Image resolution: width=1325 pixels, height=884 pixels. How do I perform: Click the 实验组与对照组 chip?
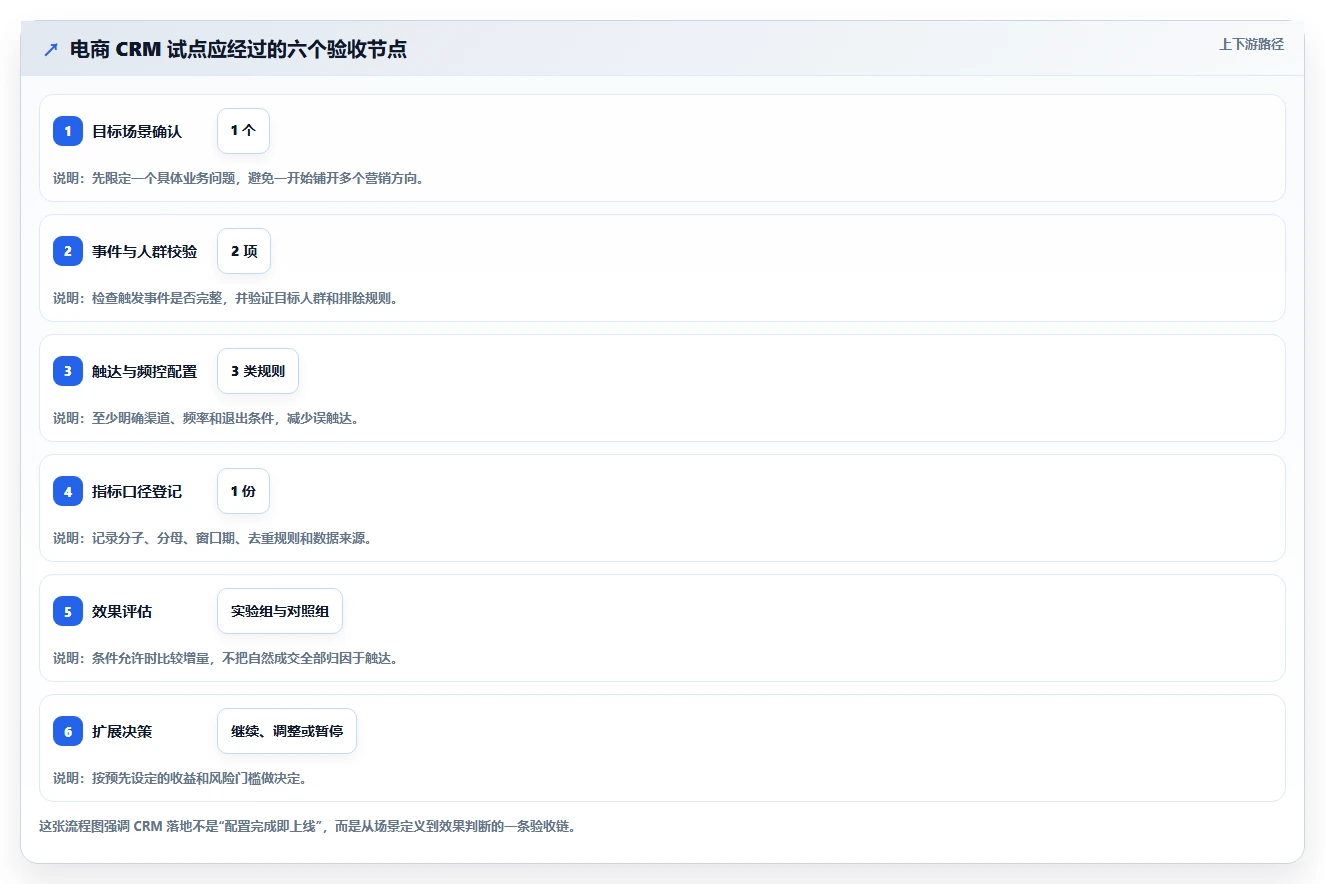(x=280, y=611)
